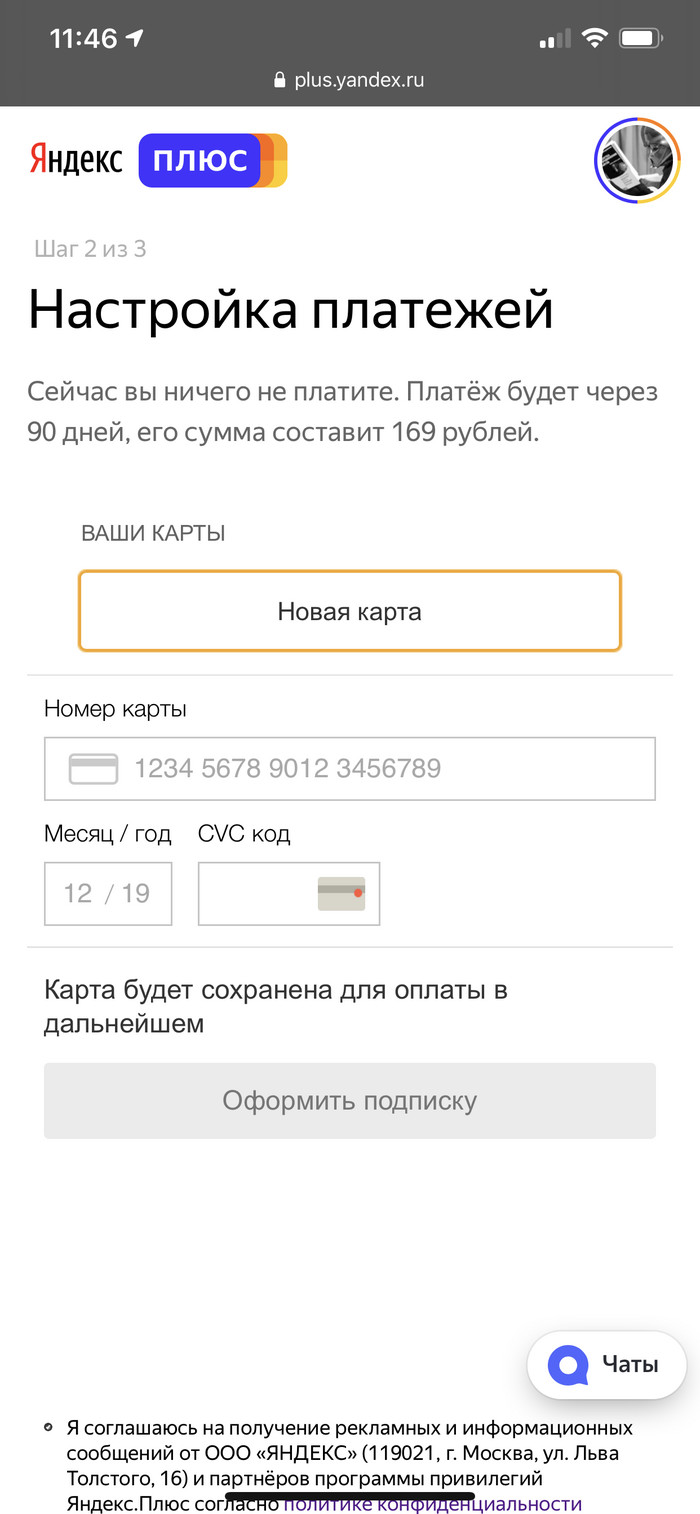Tap the 11:46 clock in status bar
700x1514 pixels.
83,39
